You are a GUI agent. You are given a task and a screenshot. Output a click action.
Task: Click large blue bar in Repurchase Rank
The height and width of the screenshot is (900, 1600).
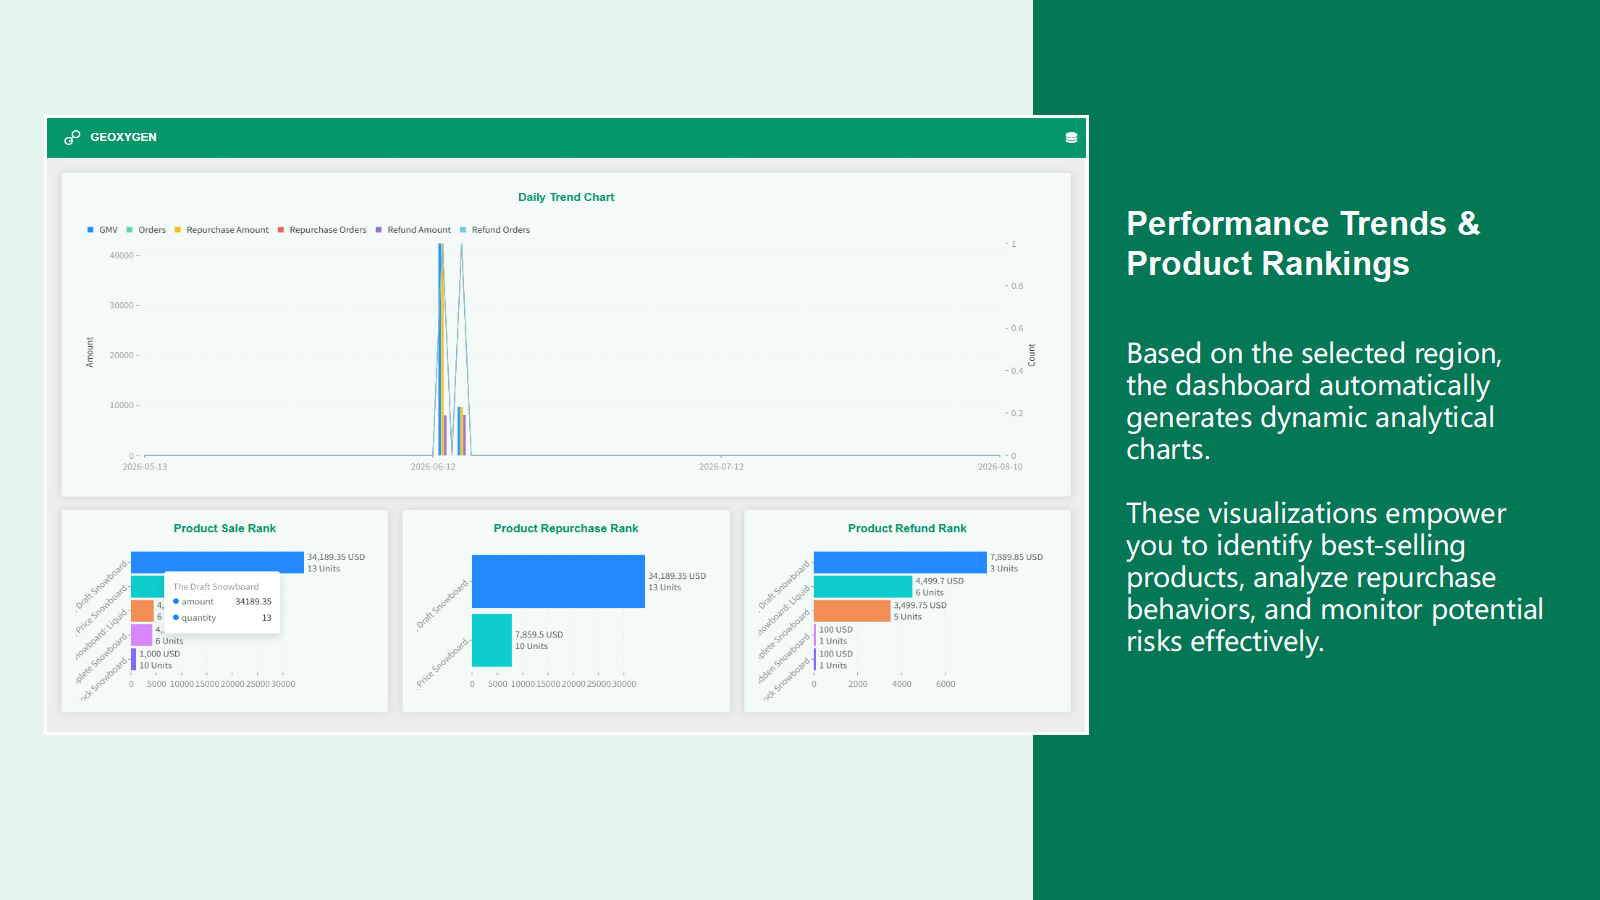[558, 581]
